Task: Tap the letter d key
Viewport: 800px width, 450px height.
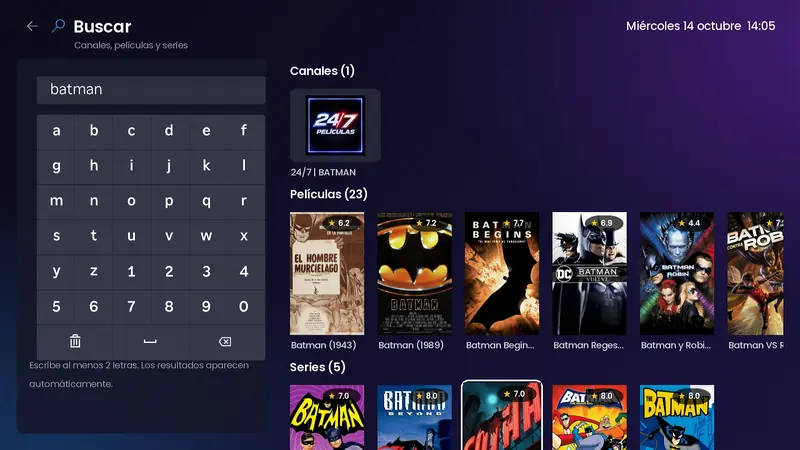Action: (x=169, y=131)
